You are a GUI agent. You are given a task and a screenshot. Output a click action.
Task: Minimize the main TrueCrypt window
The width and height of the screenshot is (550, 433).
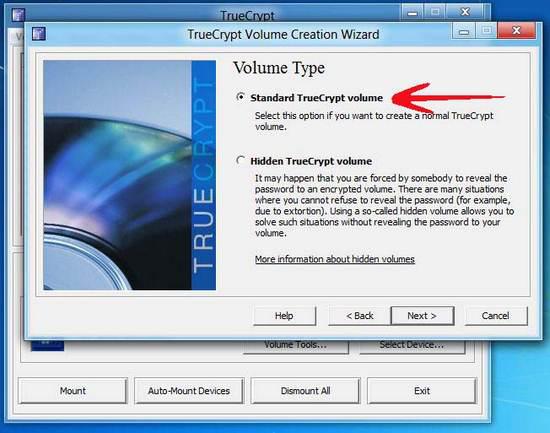[412, 12]
